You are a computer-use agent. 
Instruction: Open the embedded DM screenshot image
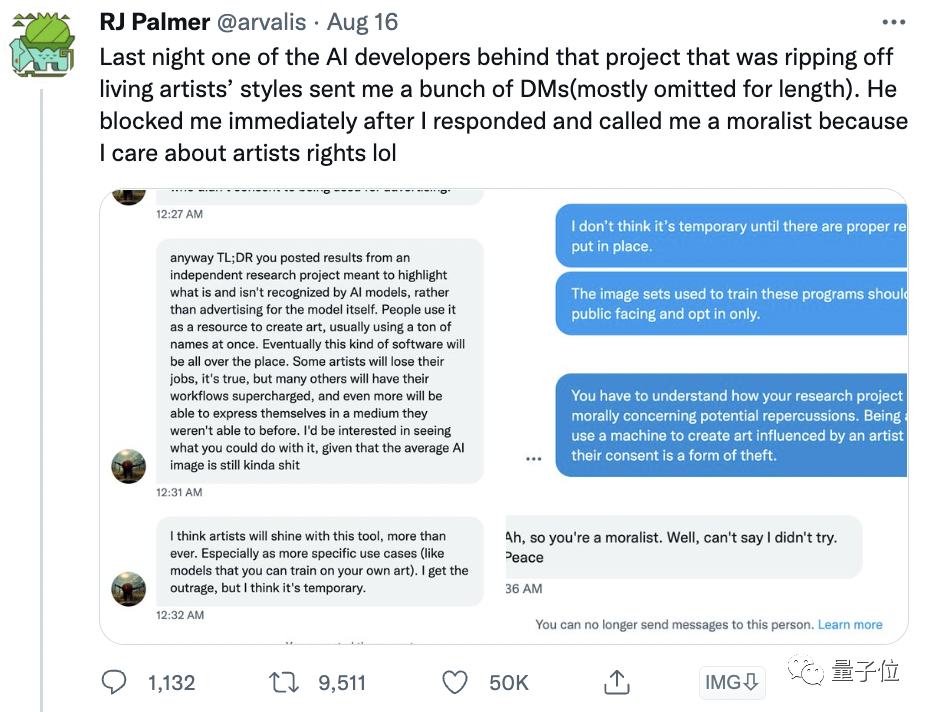pyautogui.click(x=503, y=415)
